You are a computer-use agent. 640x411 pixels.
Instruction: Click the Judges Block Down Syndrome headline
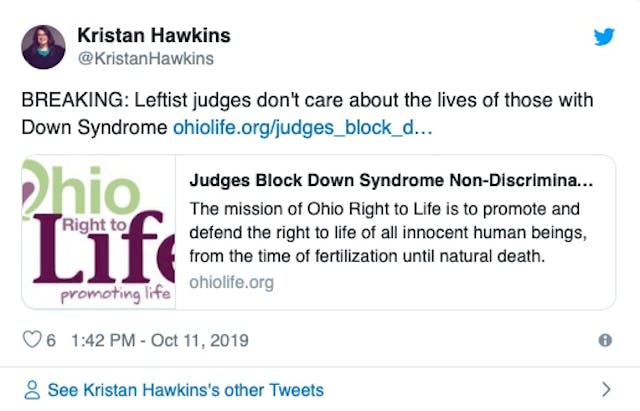pos(390,184)
